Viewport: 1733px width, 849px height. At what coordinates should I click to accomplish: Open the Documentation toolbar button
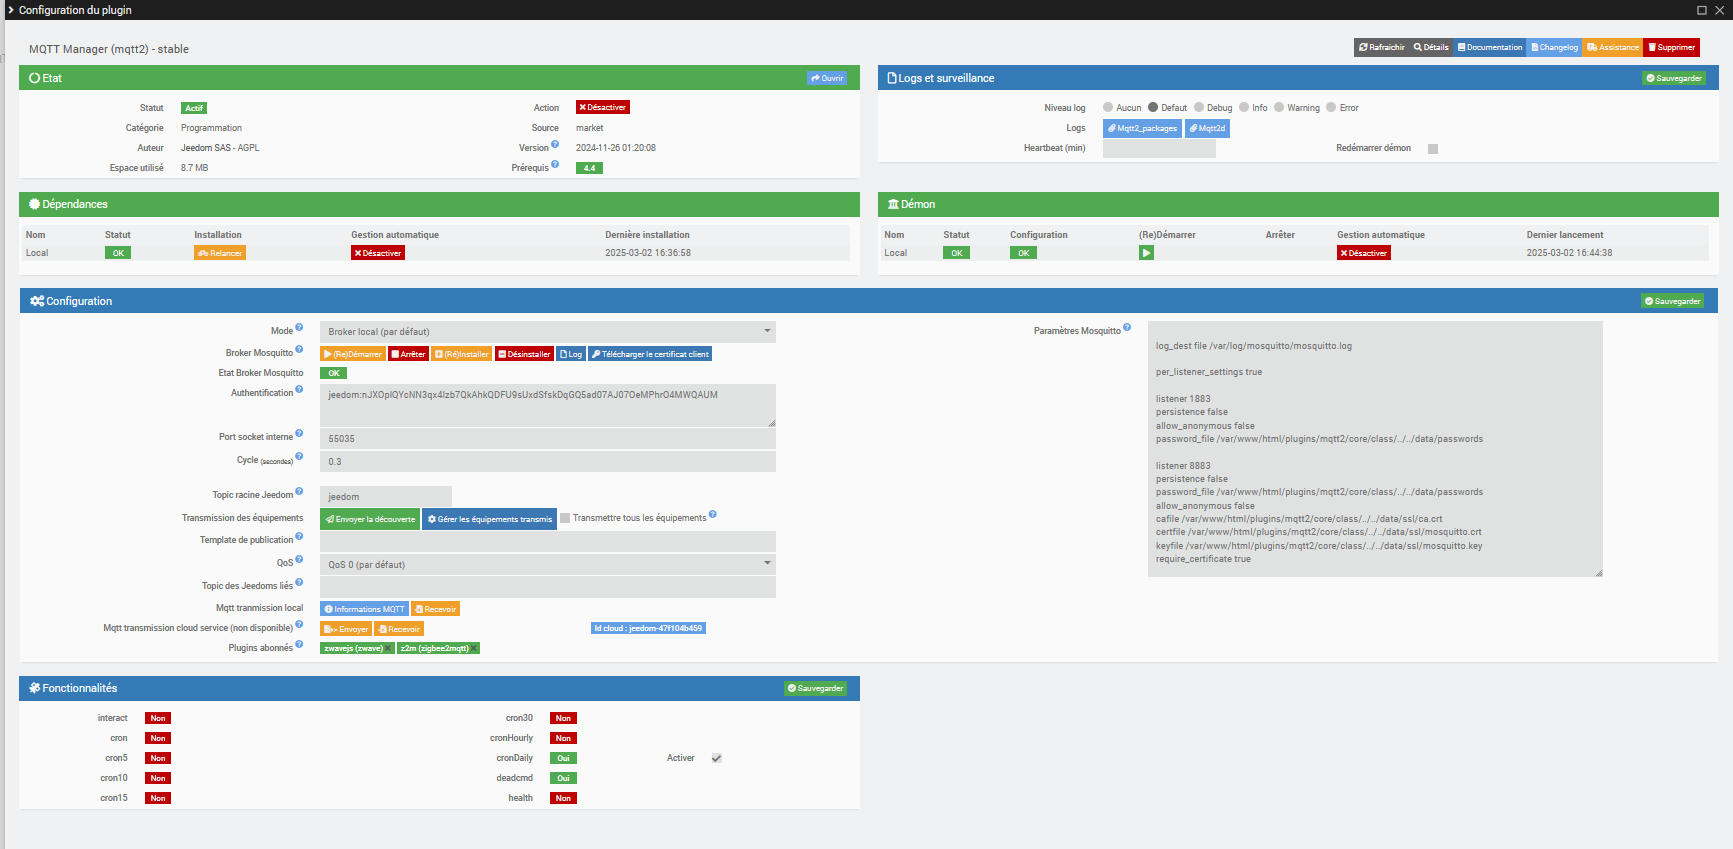click(1490, 47)
